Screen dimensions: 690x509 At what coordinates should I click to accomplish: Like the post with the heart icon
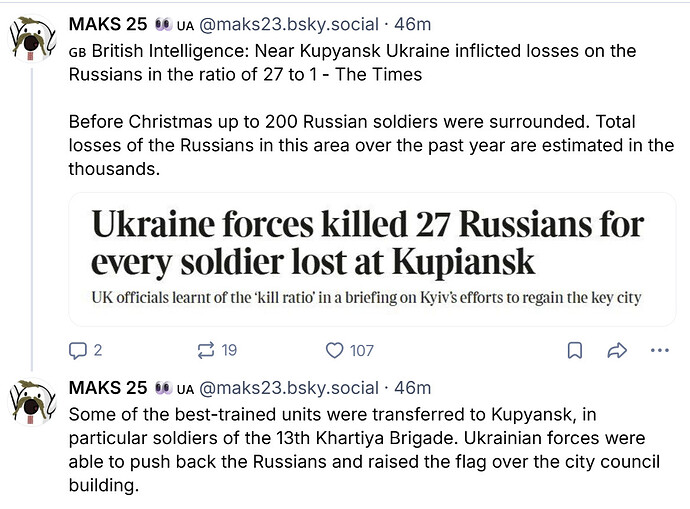(335, 350)
